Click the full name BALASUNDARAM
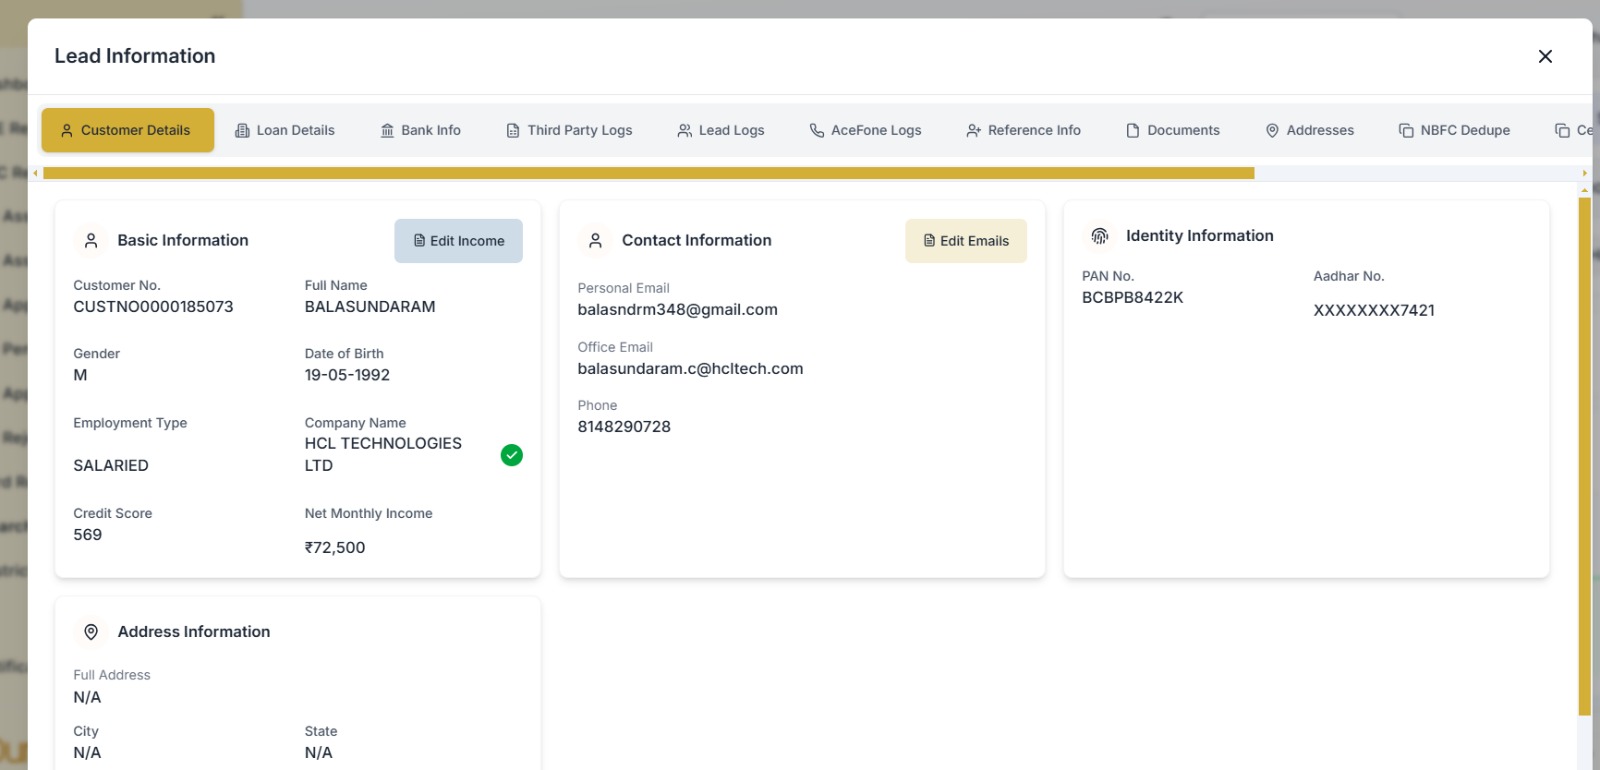The height and width of the screenshot is (770, 1600). [x=370, y=307]
